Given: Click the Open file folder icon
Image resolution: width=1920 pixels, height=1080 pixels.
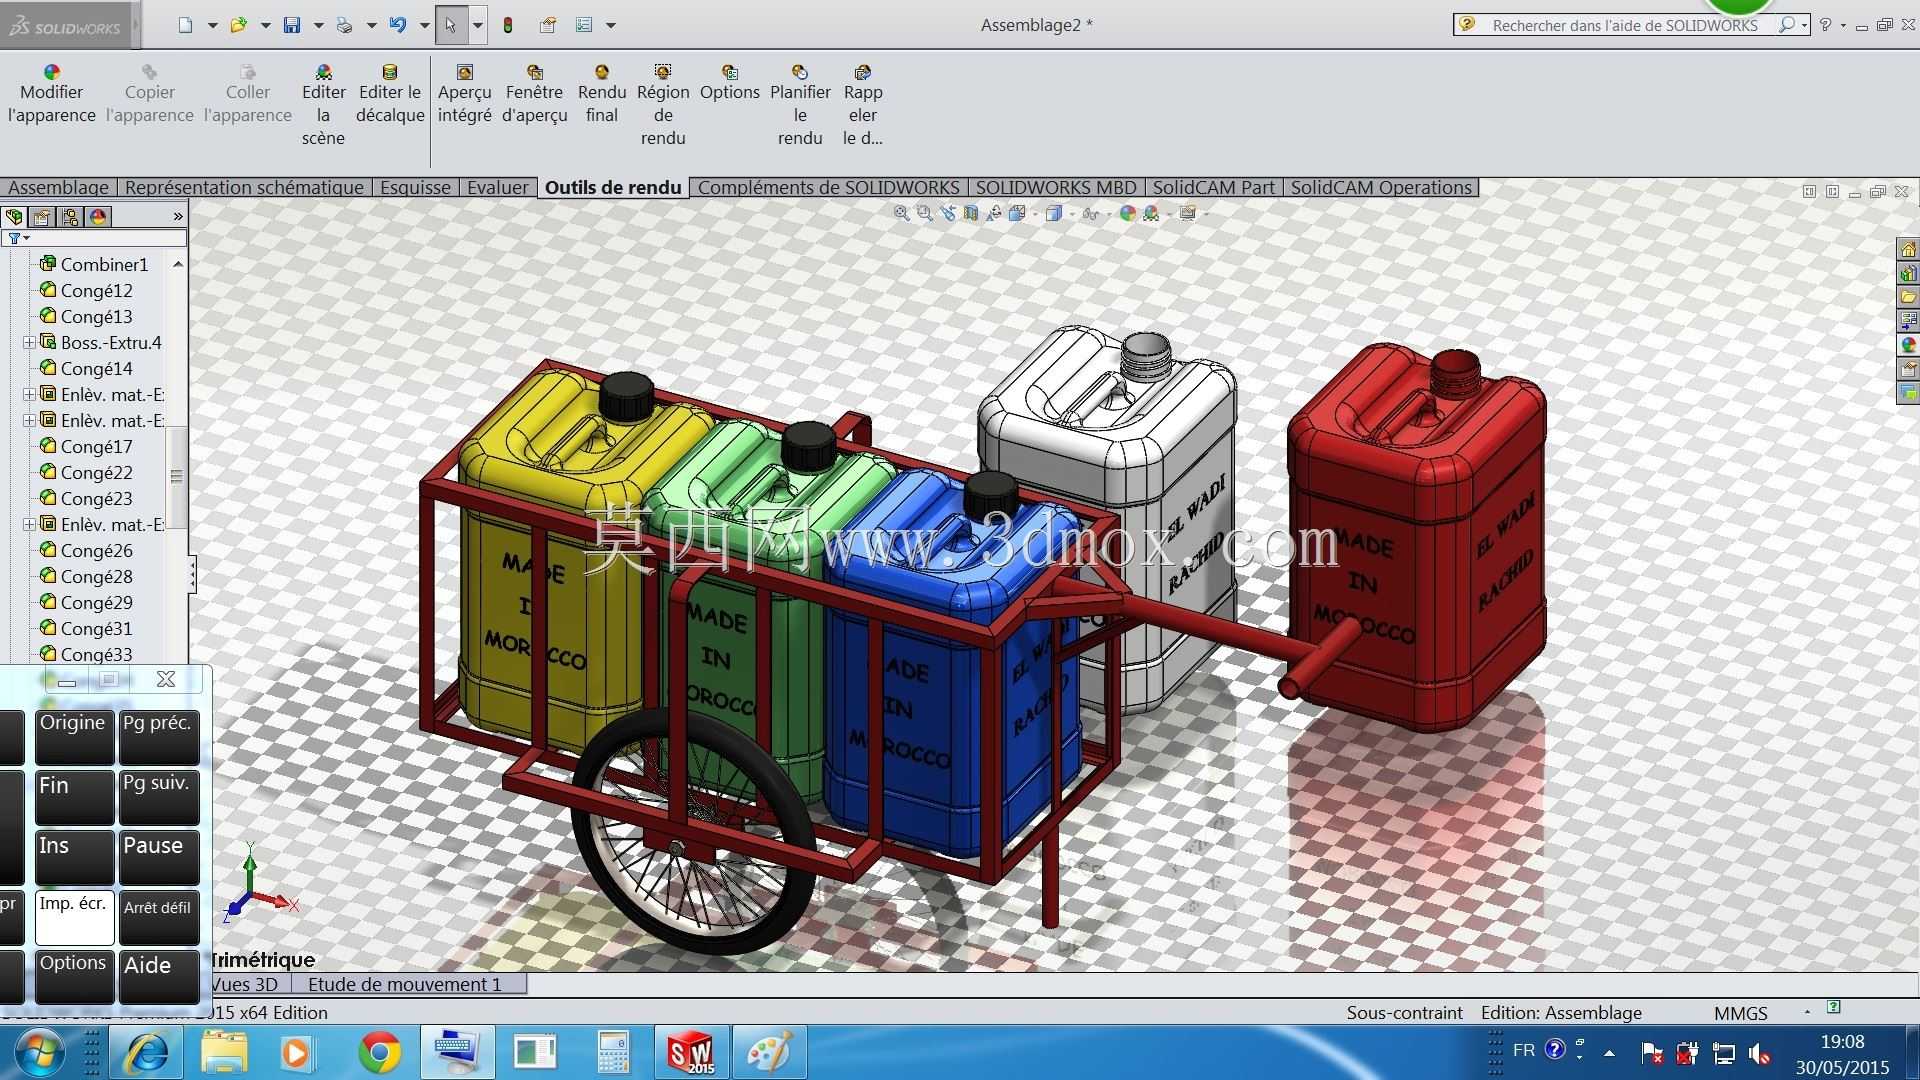Looking at the screenshot, I should pyautogui.click(x=238, y=25).
